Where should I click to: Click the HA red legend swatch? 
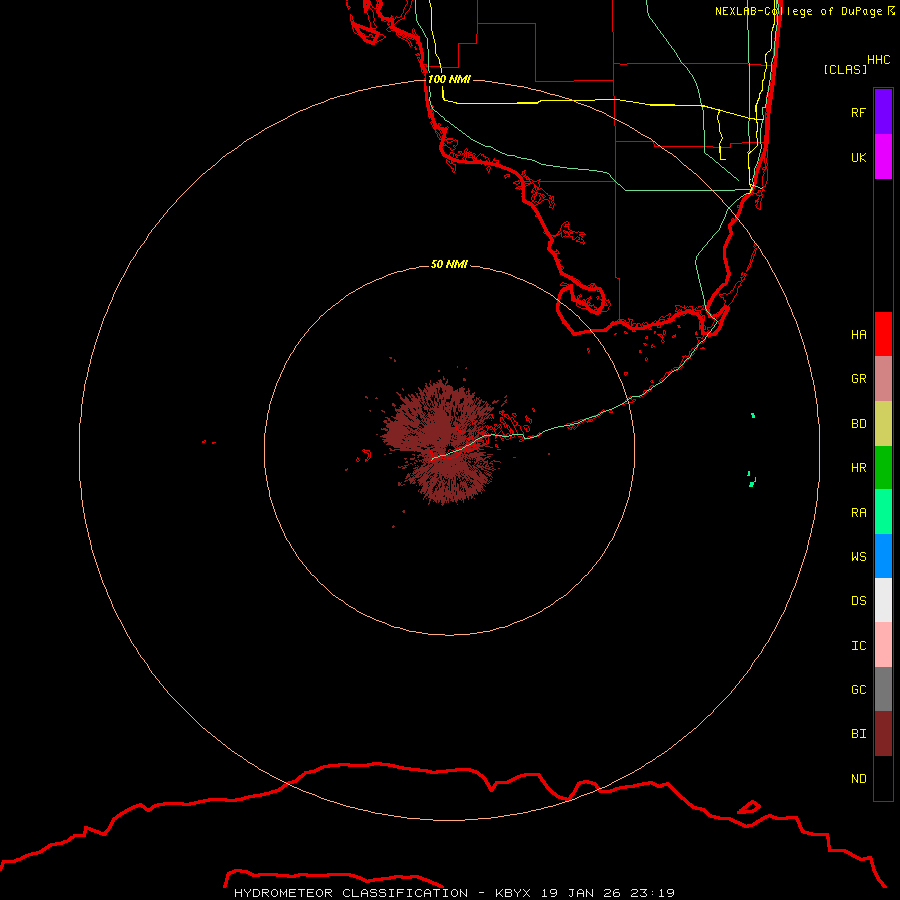coord(883,334)
